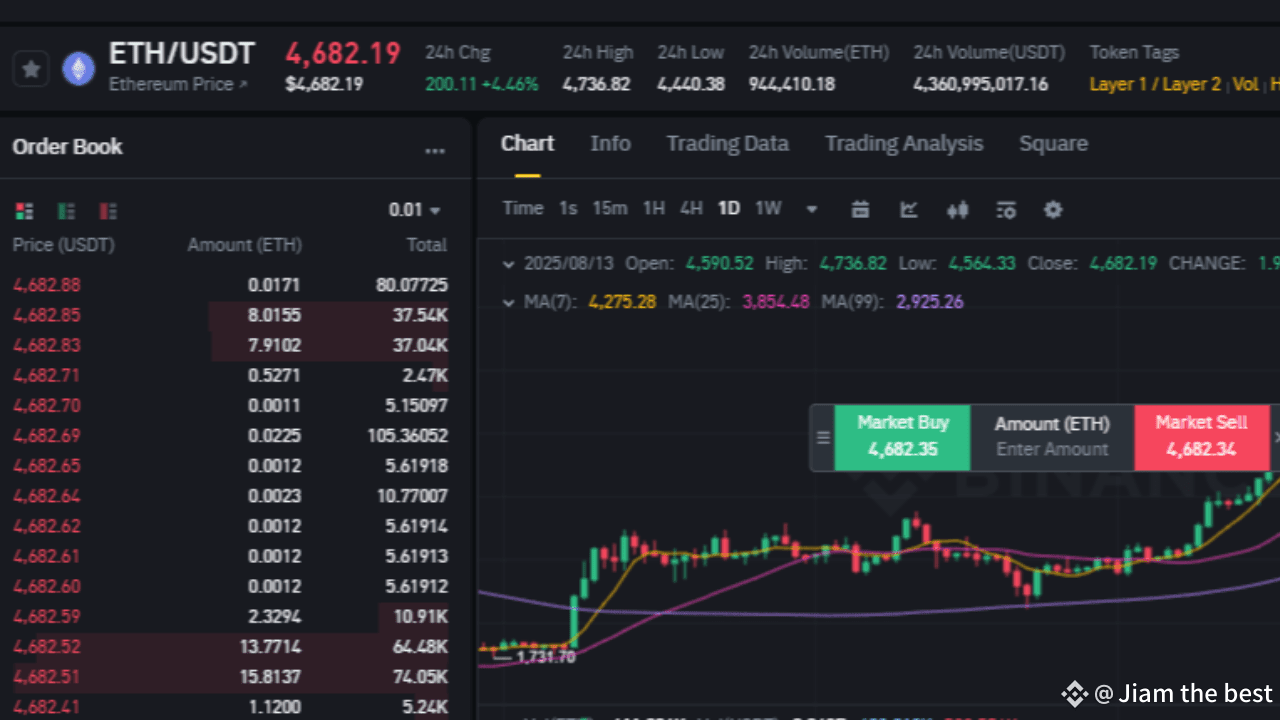The height and width of the screenshot is (720, 1280).
Task: Select the ask price 4,682.85
Action: [x=47, y=315]
